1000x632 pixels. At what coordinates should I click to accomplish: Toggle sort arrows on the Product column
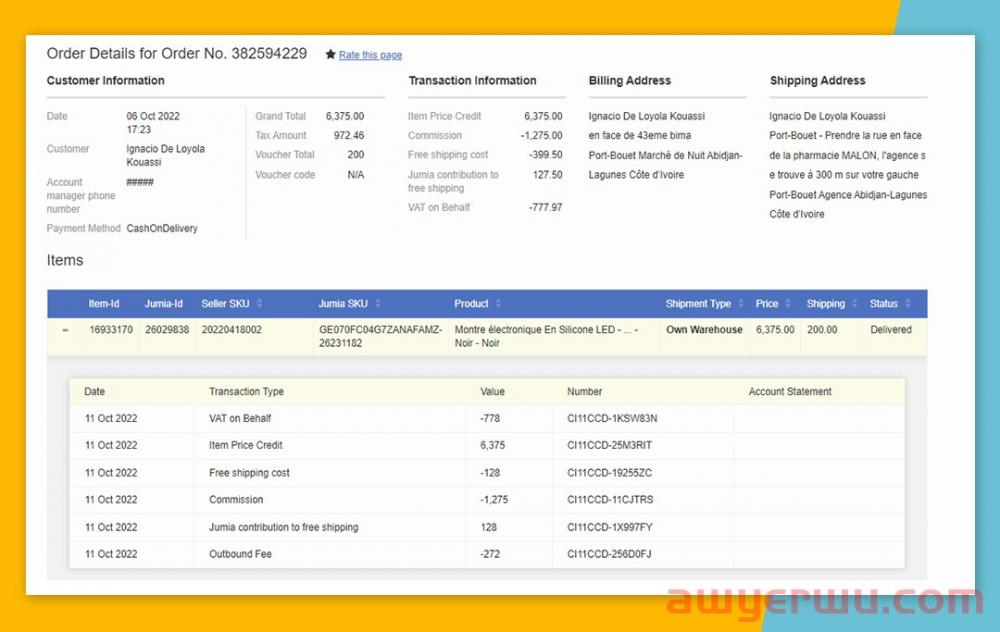pos(498,304)
